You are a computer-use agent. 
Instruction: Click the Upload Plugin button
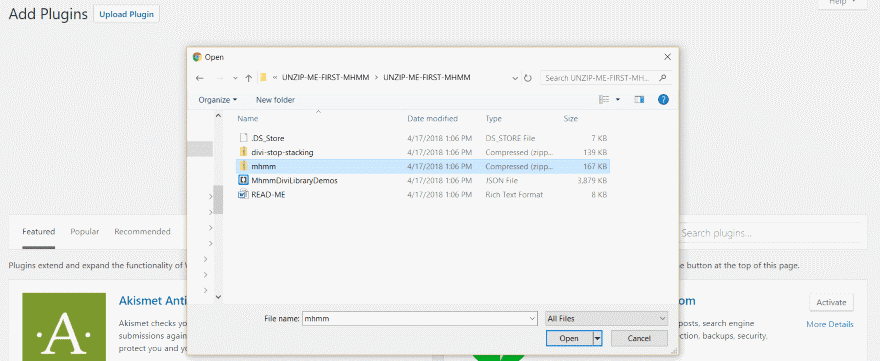coord(126,14)
